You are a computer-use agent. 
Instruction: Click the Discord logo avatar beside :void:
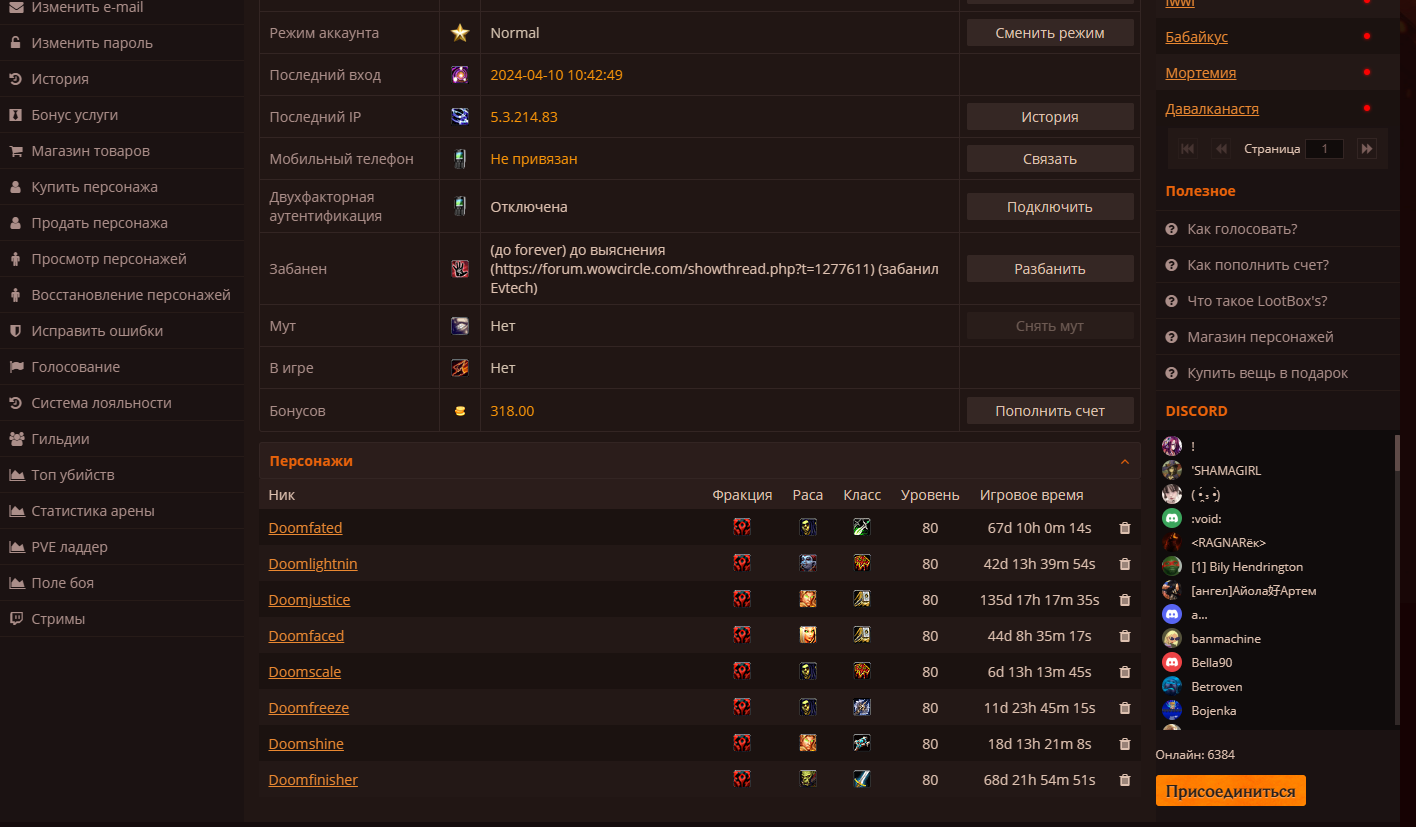[1172, 518]
